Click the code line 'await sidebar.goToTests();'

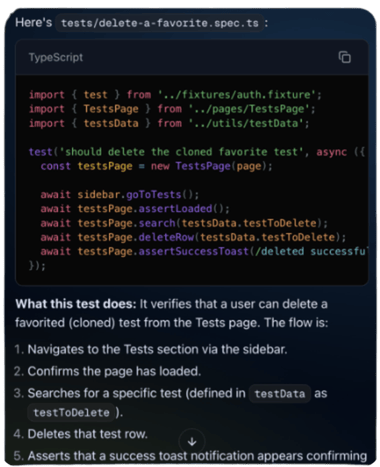point(120,195)
